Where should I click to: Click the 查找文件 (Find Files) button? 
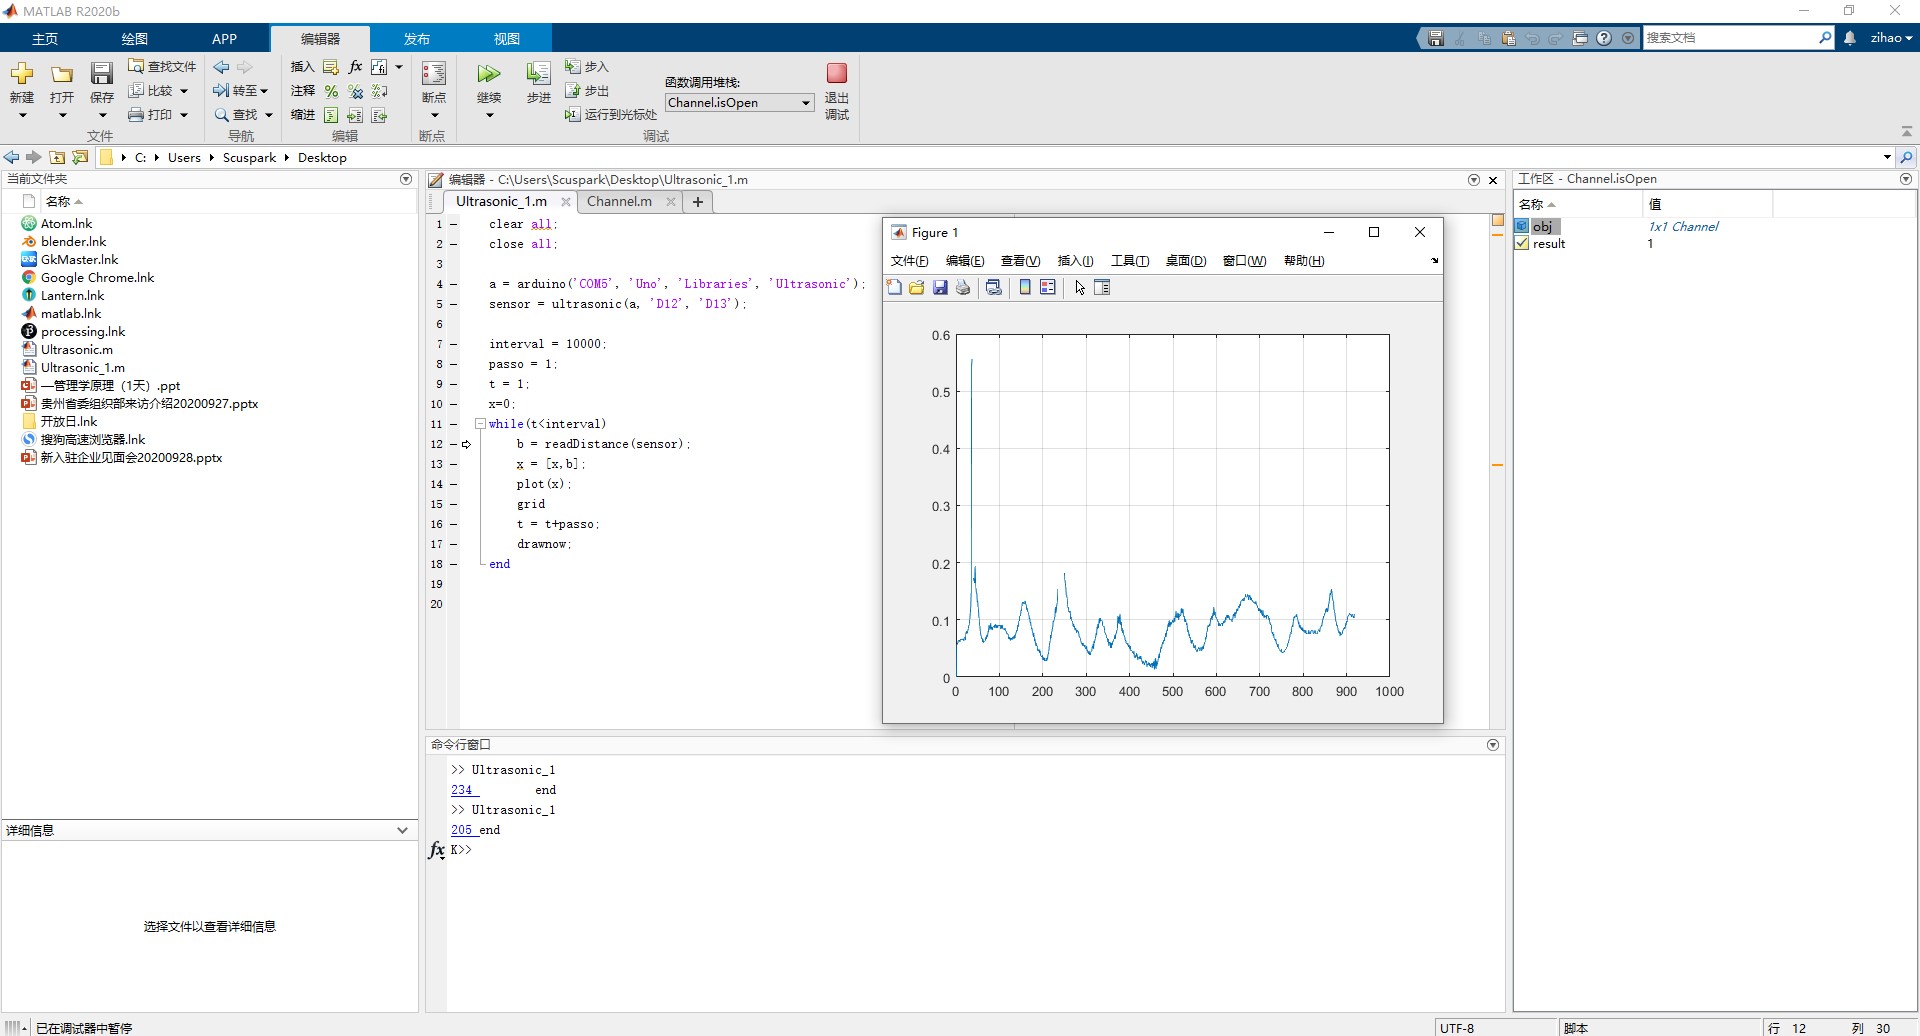[162, 66]
